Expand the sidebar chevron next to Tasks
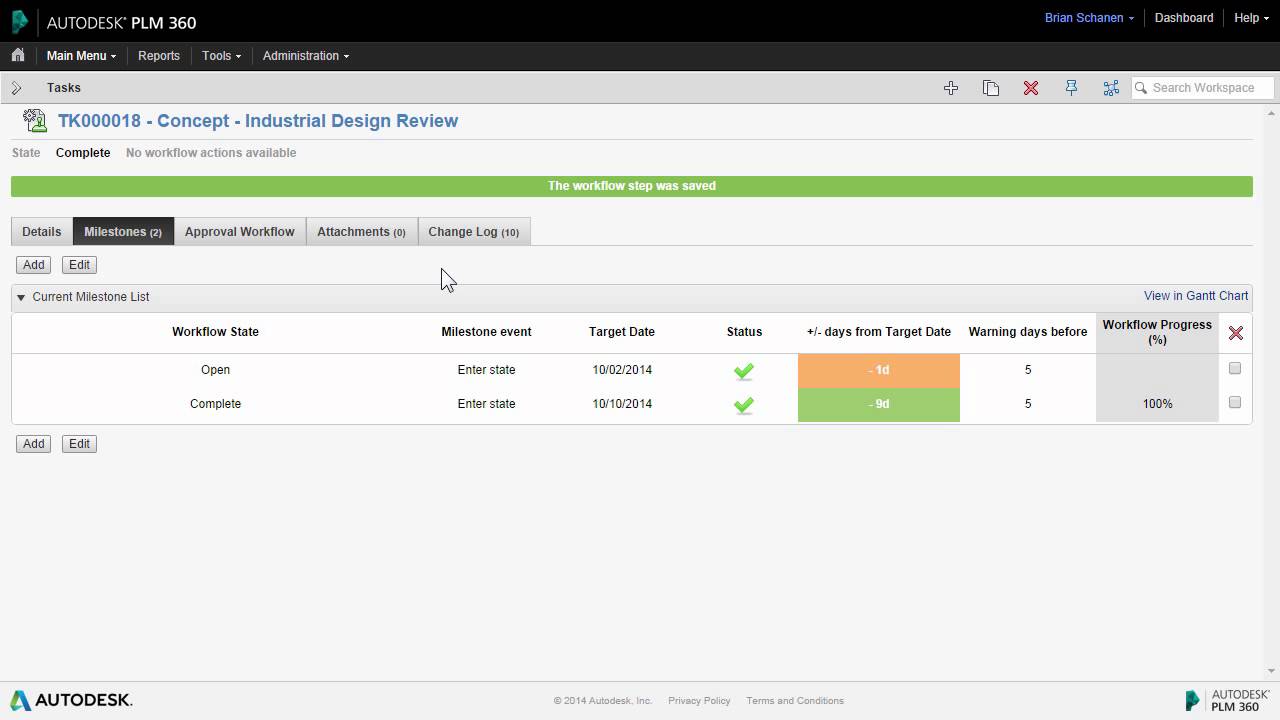Viewport: 1280px width, 720px height. (16, 88)
